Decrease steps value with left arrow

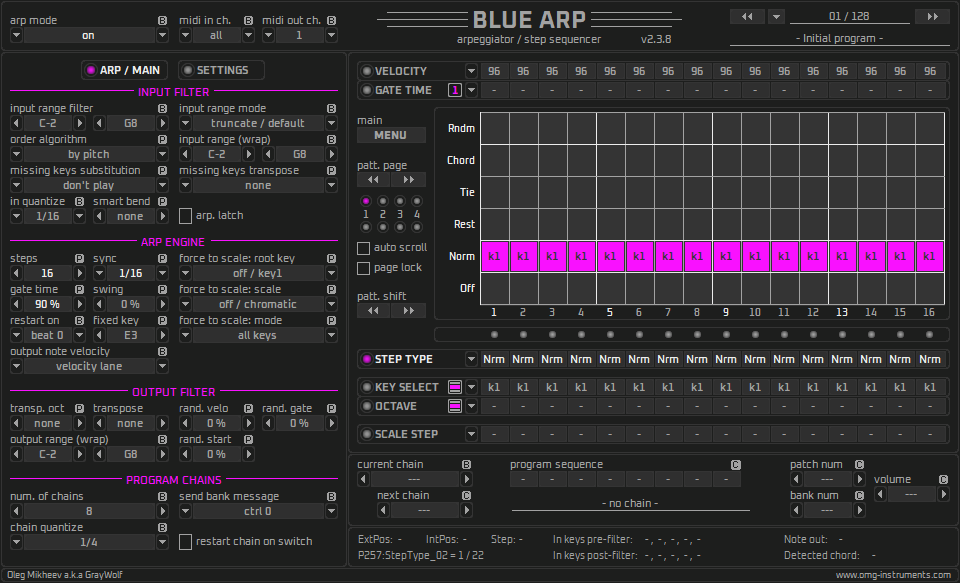[17, 273]
